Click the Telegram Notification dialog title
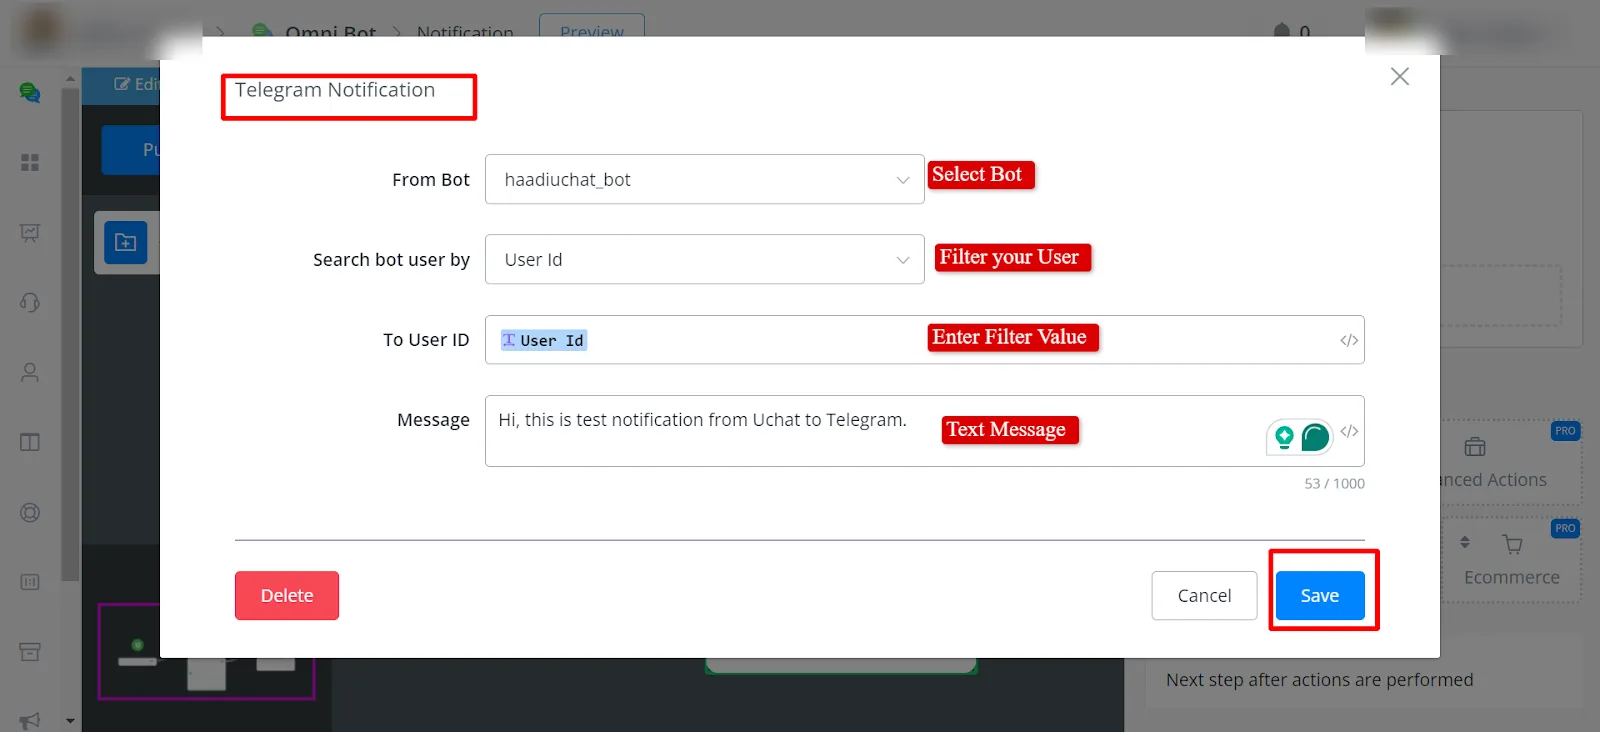 coord(335,90)
